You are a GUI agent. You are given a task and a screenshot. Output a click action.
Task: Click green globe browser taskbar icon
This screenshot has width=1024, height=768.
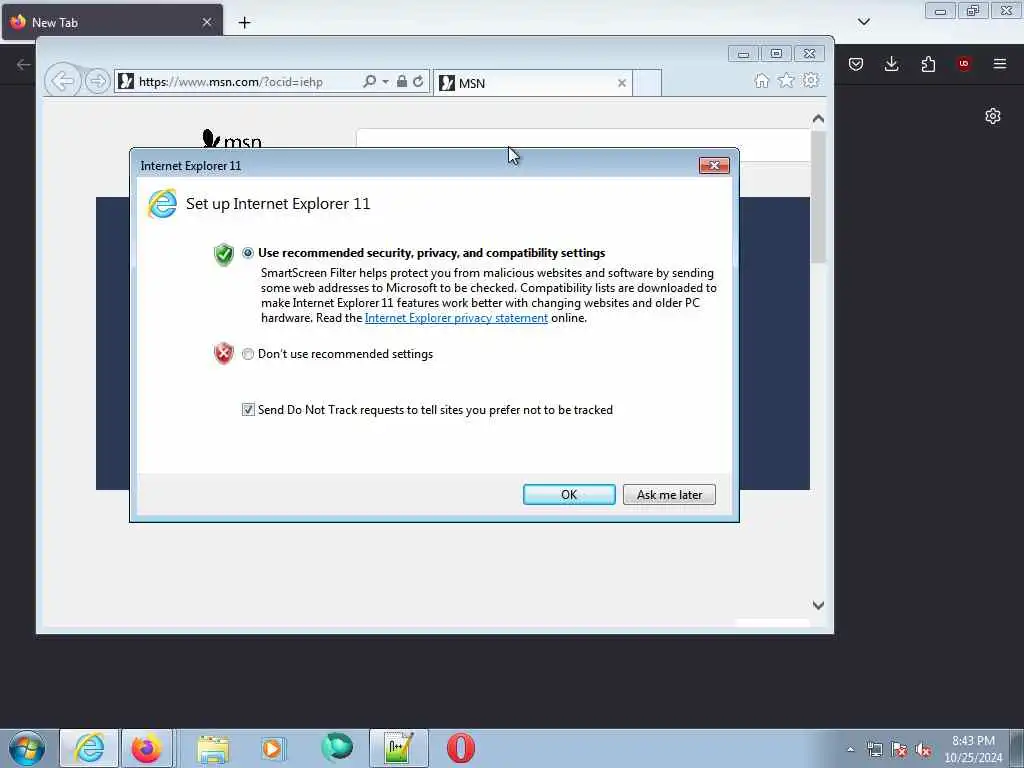point(337,748)
